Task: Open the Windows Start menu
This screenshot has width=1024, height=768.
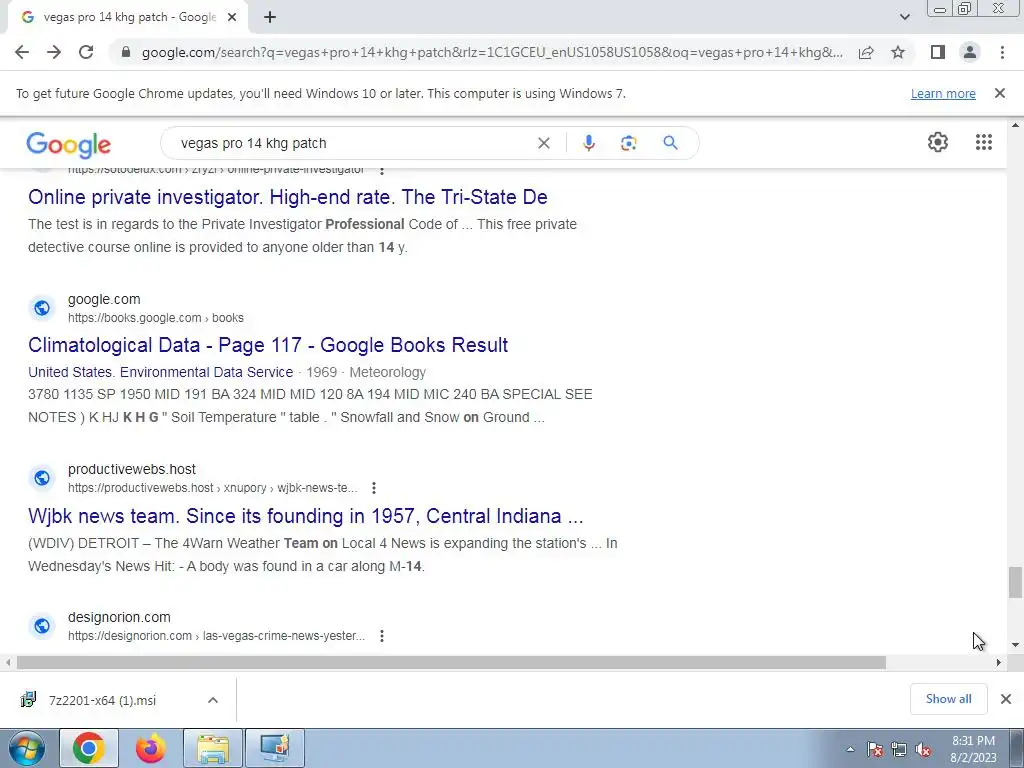Action: coord(26,748)
